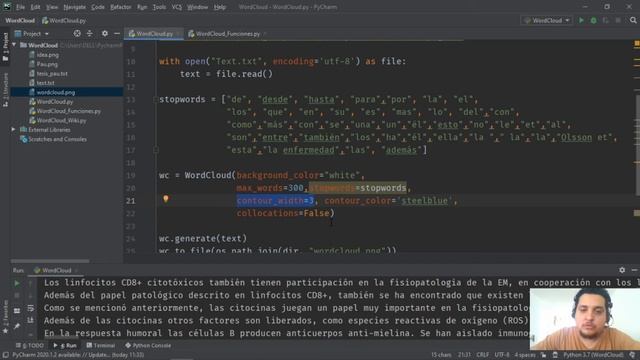Toggle scroll to end in Run console
Image resolution: width=640 pixels, height=360 pixels.
31,320
